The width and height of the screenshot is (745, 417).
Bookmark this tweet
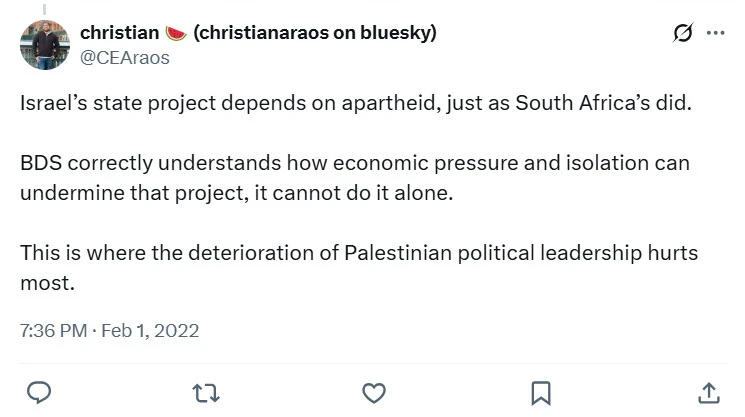tap(540, 392)
